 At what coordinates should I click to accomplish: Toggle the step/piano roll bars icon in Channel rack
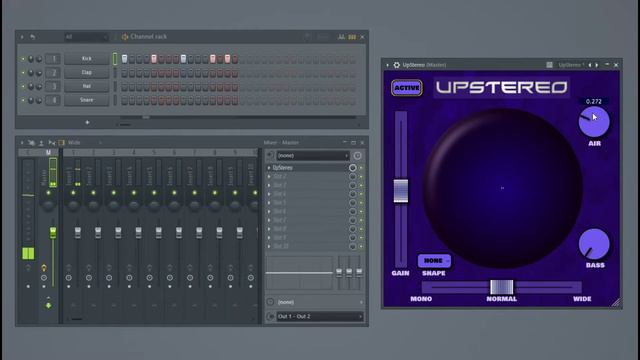(x=352, y=37)
